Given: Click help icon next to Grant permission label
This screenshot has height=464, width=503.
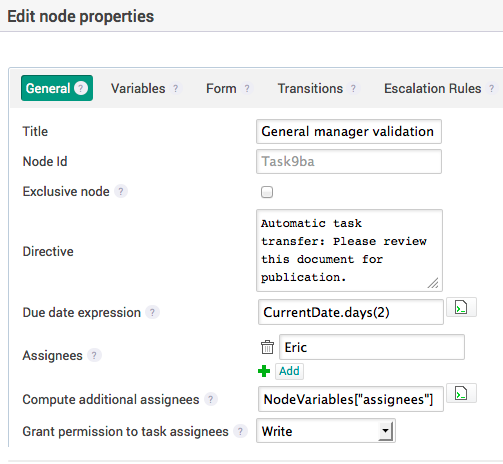Looking at the screenshot, I should [x=240, y=431].
